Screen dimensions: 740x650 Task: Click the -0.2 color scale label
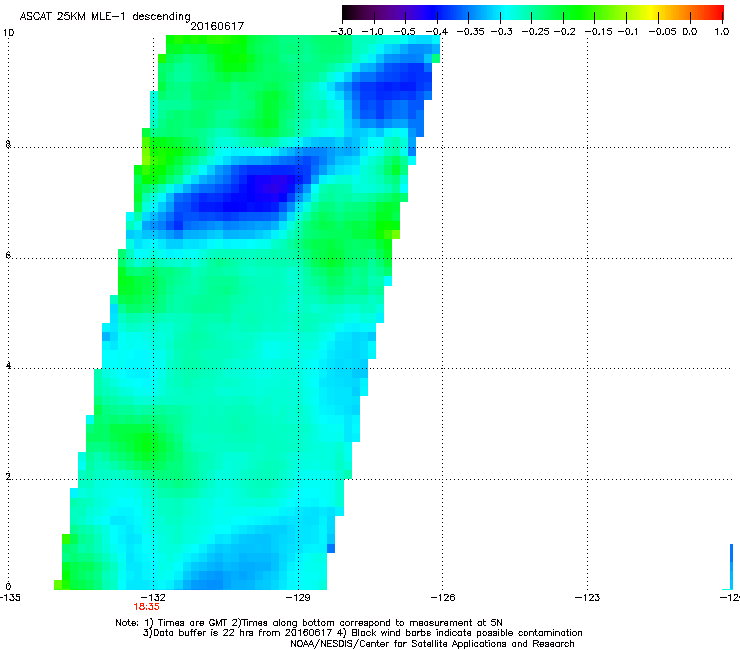click(x=565, y=32)
